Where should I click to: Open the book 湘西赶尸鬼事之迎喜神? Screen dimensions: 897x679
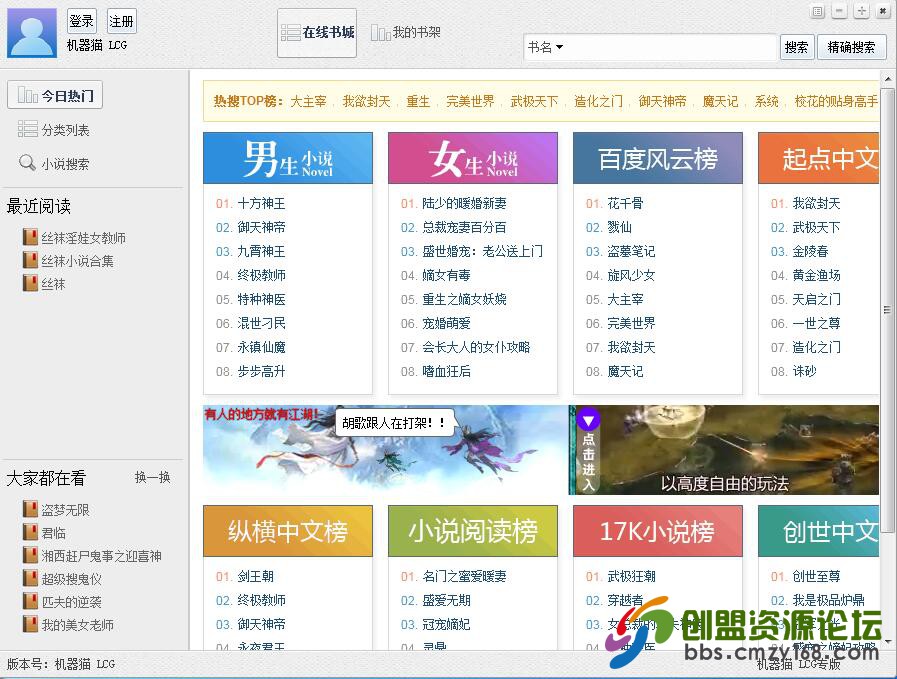101,555
